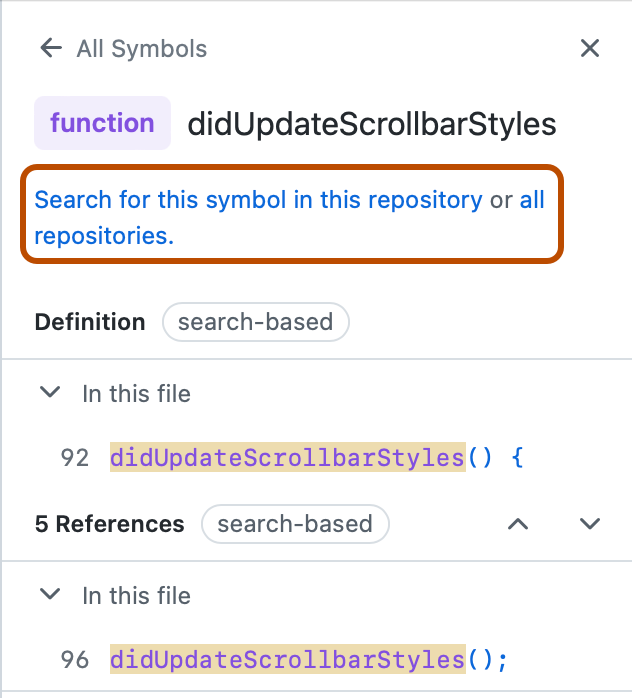This screenshot has height=698, width=632.
Task: Click the line number 92
Action: coord(75,458)
